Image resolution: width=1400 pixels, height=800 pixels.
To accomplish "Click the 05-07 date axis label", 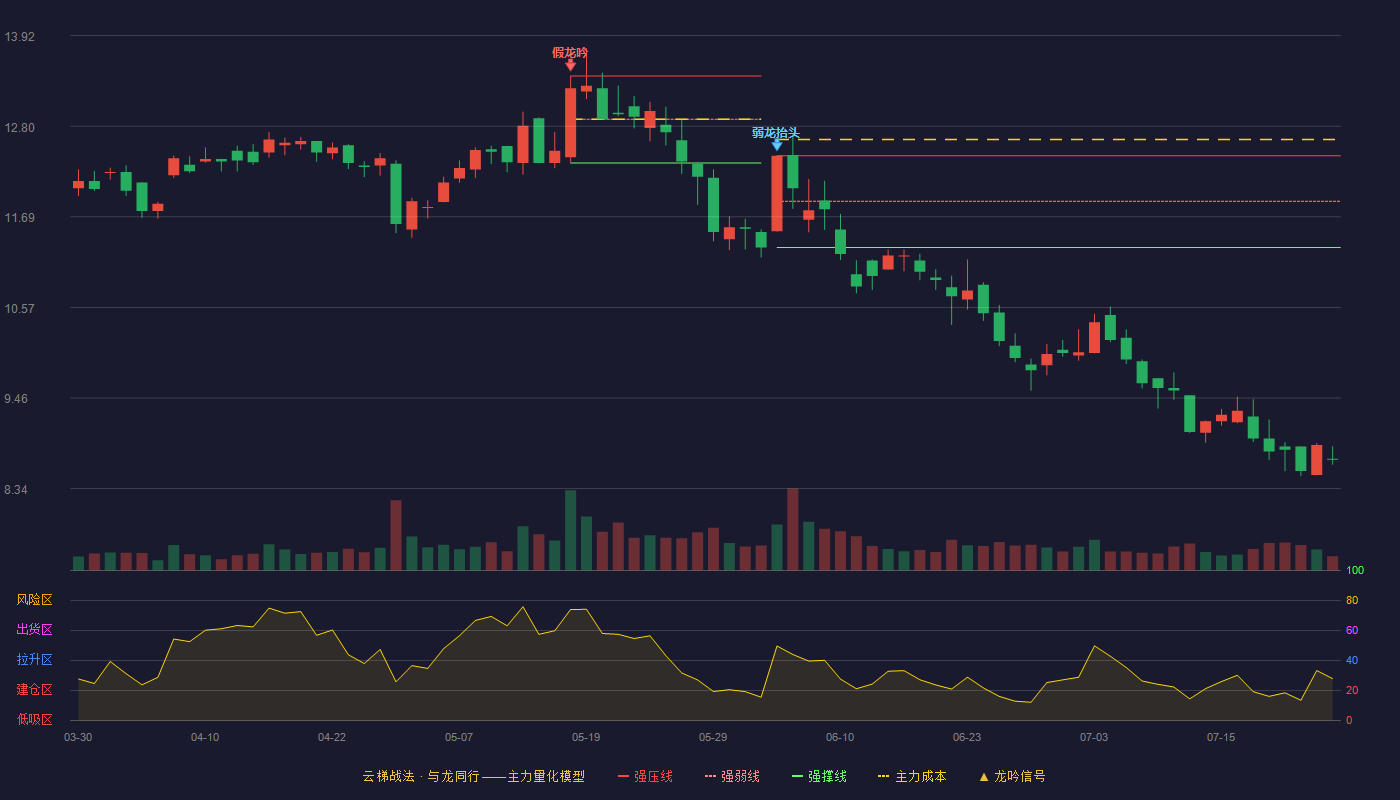I will (x=459, y=737).
